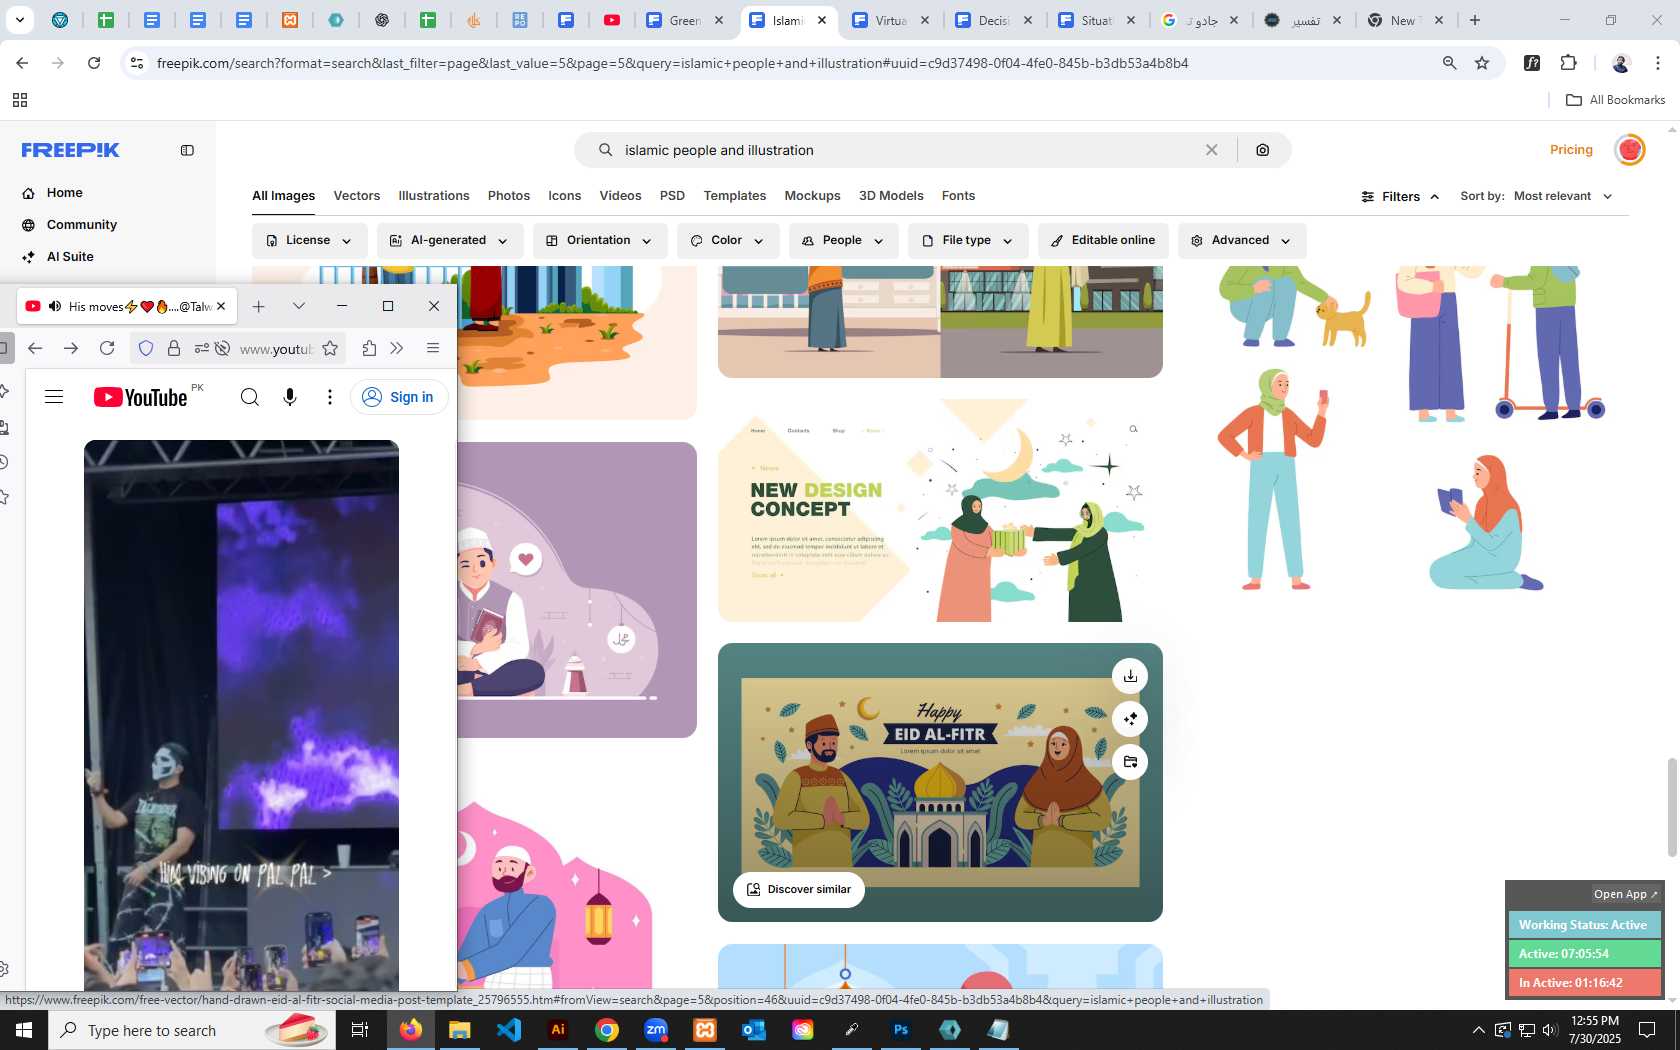Open Adobe Illustrator from the taskbar
This screenshot has height=1050, width=1680.
[558, 1030]
